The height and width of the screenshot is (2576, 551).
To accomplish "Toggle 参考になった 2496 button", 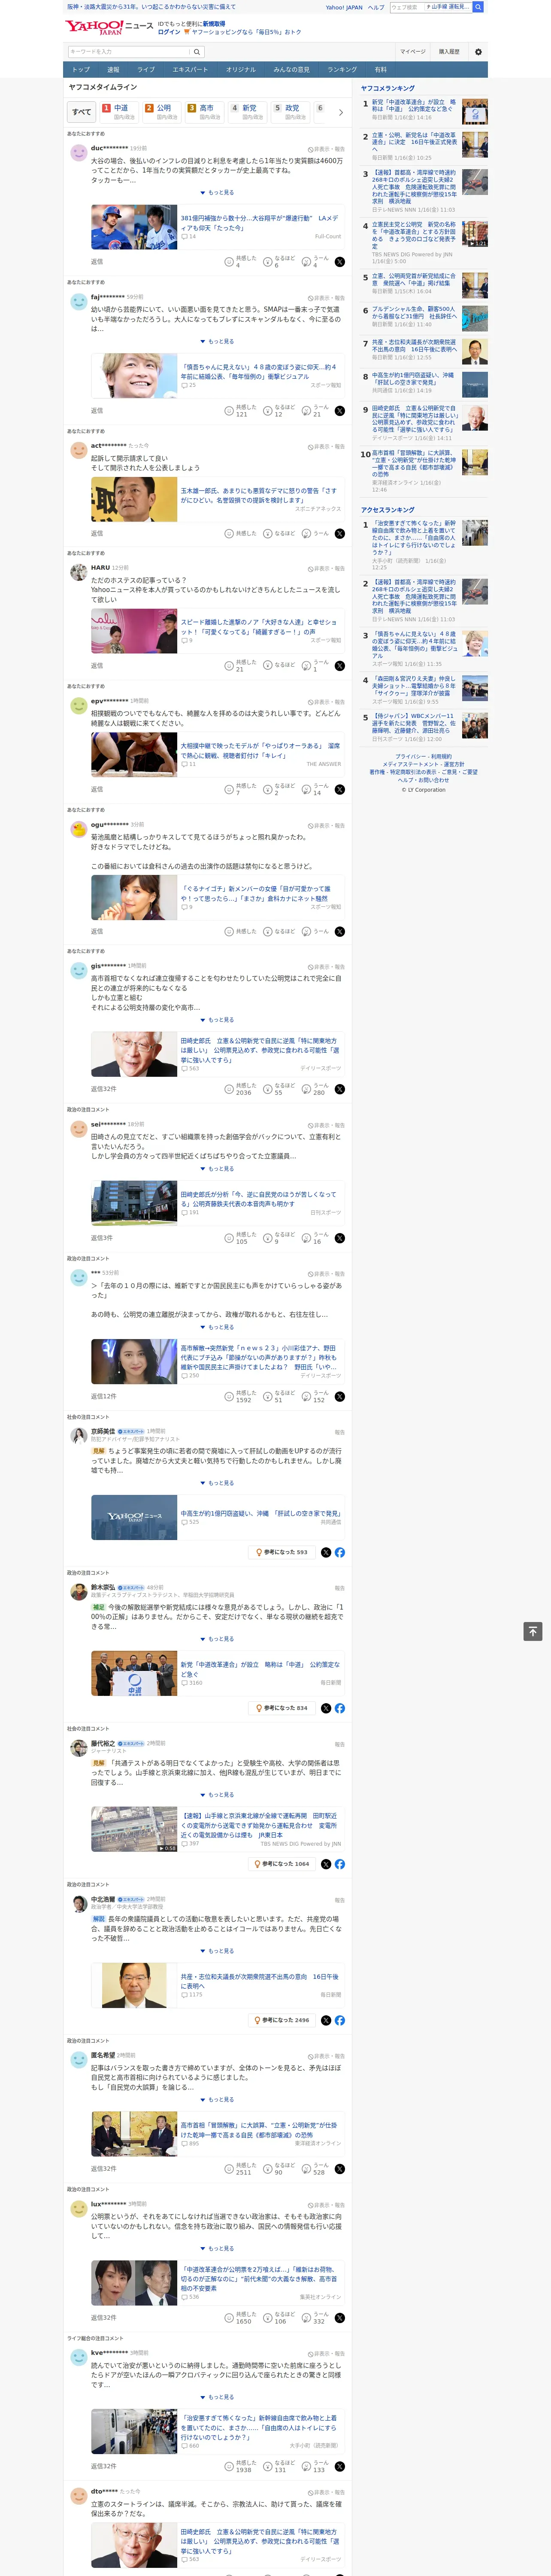I will coord(281,2020).
